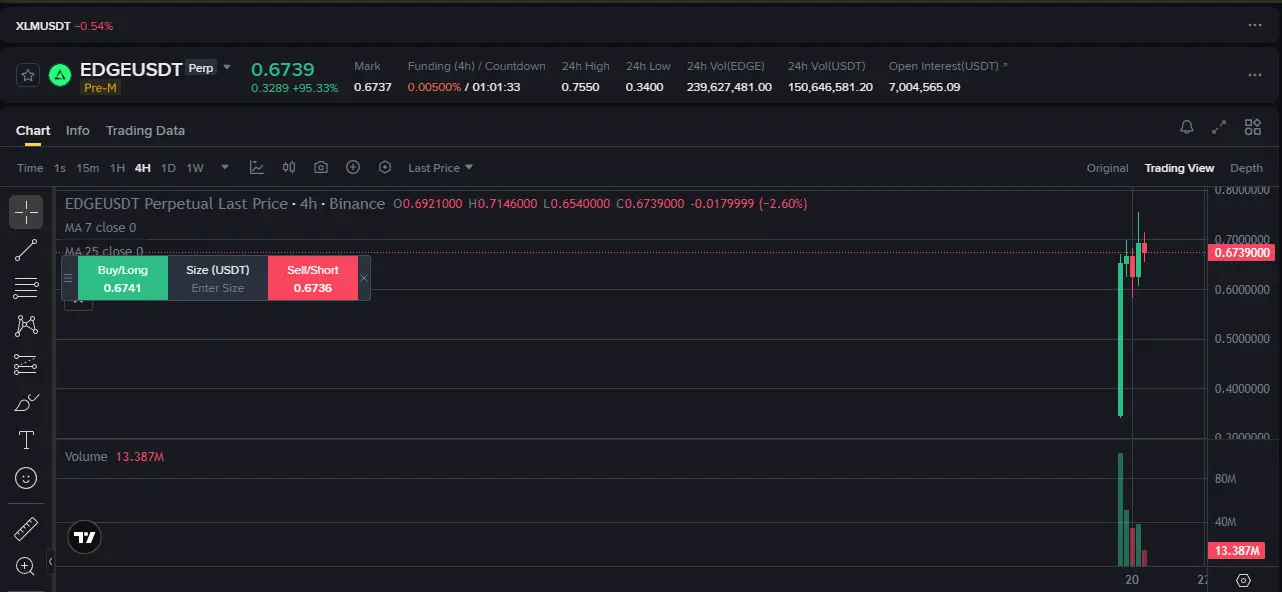Click the add plus circle icon
This screenshot has width=1282, height=592.
click(353, 167)
